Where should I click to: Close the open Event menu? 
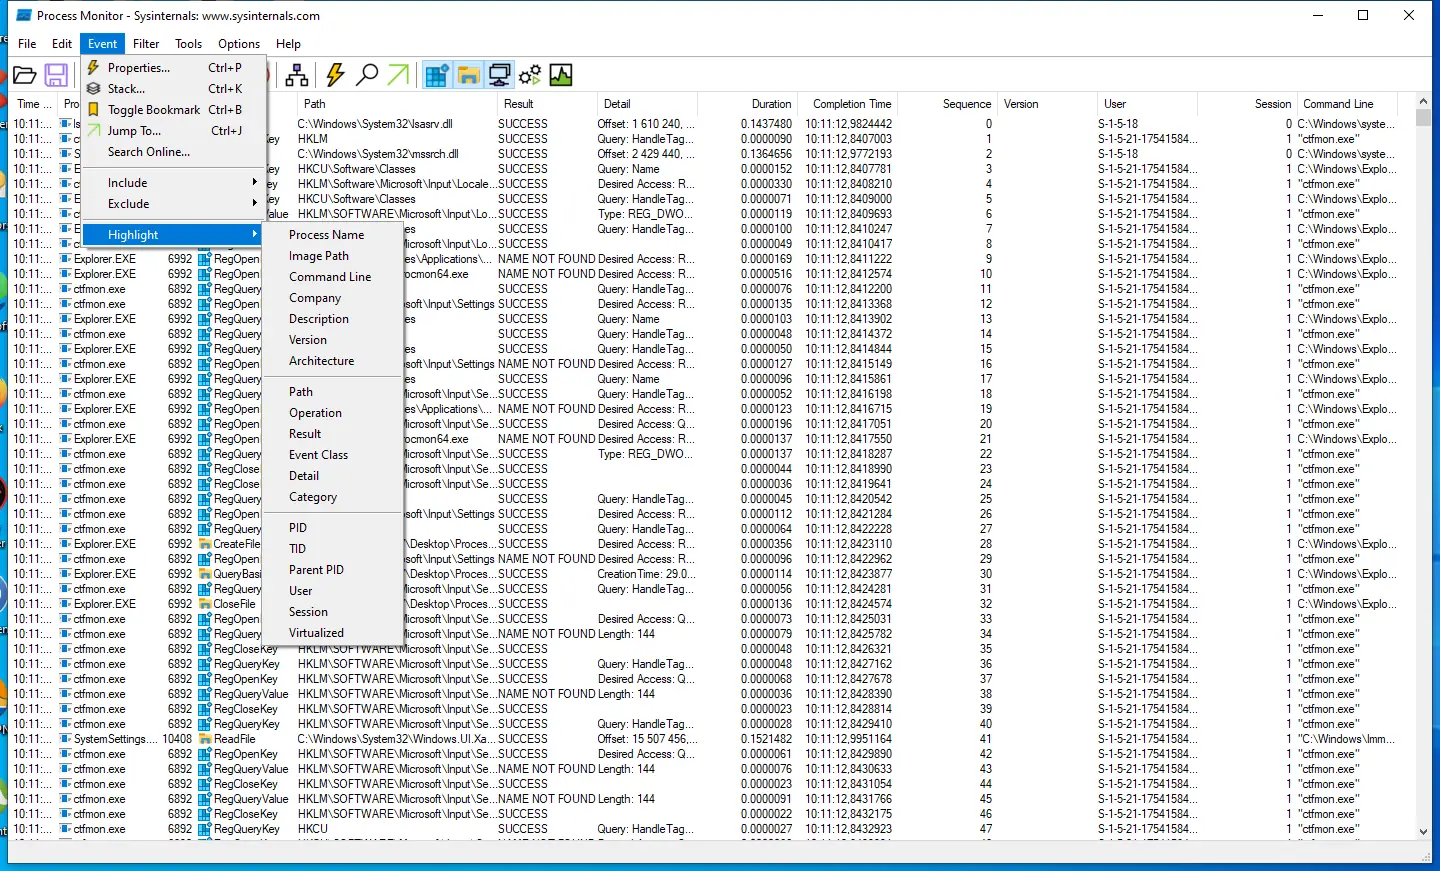point(102,44)
